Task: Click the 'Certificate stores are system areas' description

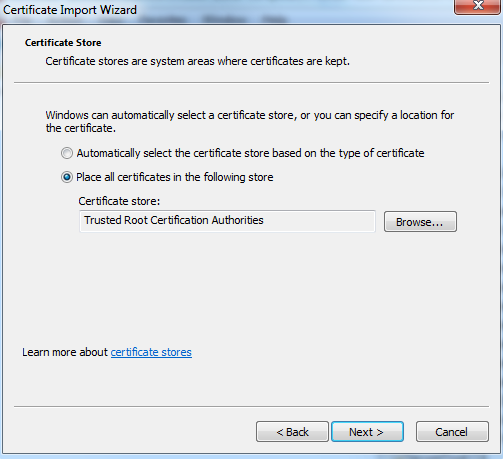Action: click(197, 61)
